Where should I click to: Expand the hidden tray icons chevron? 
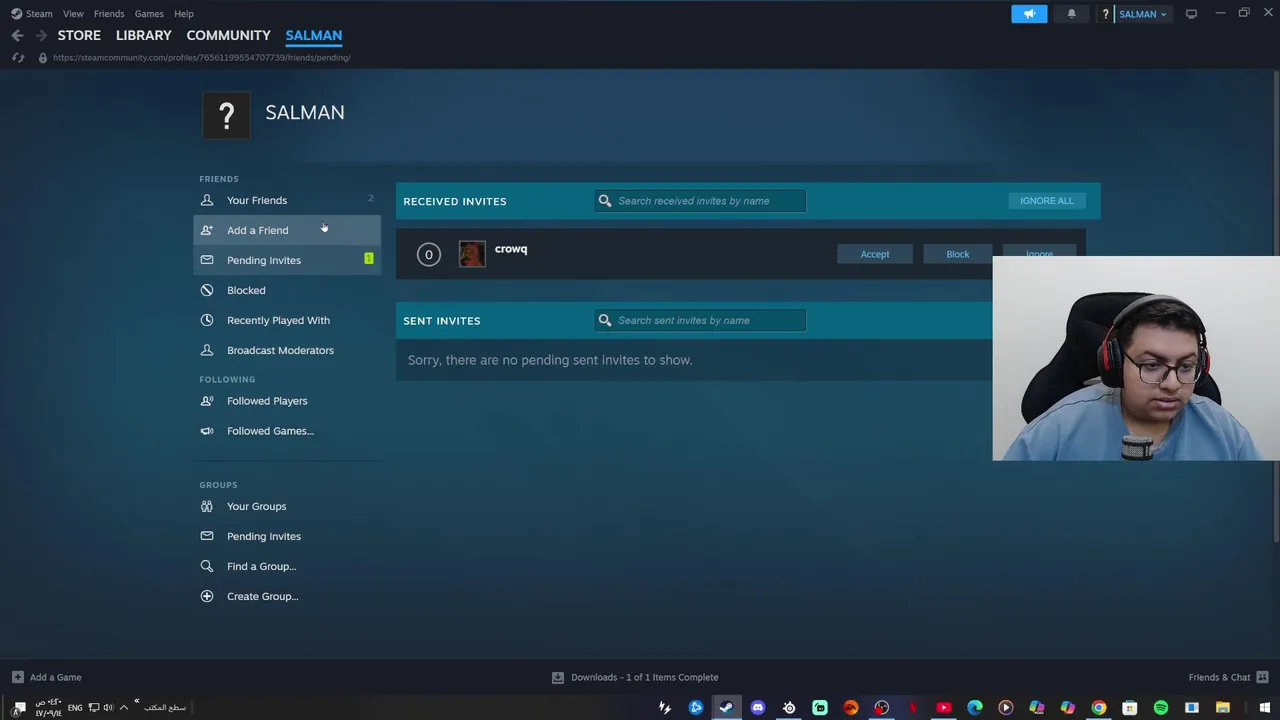124,708
